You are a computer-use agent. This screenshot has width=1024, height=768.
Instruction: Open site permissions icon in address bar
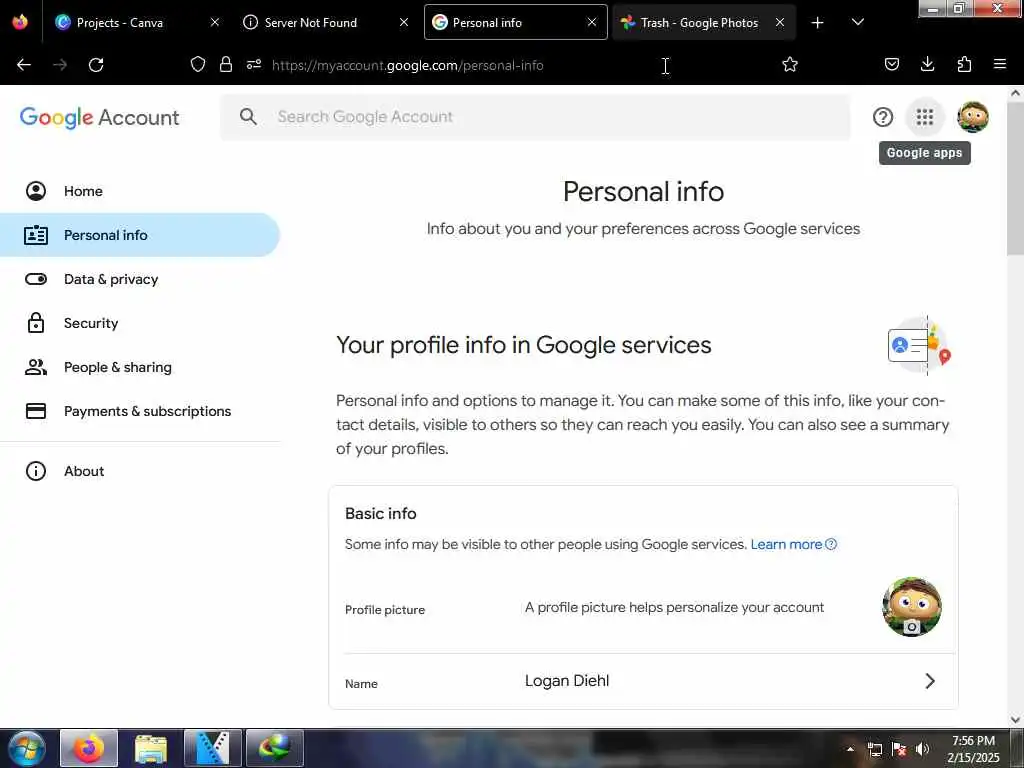point(254,65)
